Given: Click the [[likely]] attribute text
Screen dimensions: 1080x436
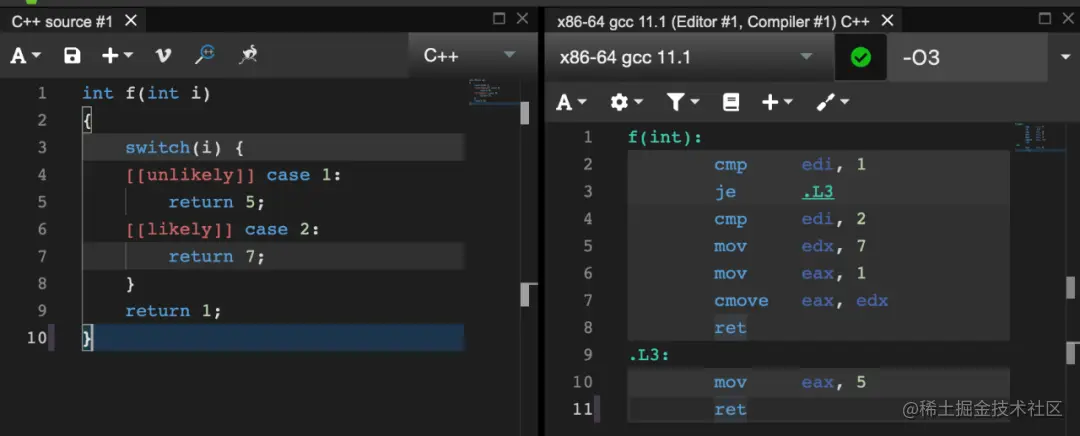Looking at the screenshot, I should tap(179, 229).
